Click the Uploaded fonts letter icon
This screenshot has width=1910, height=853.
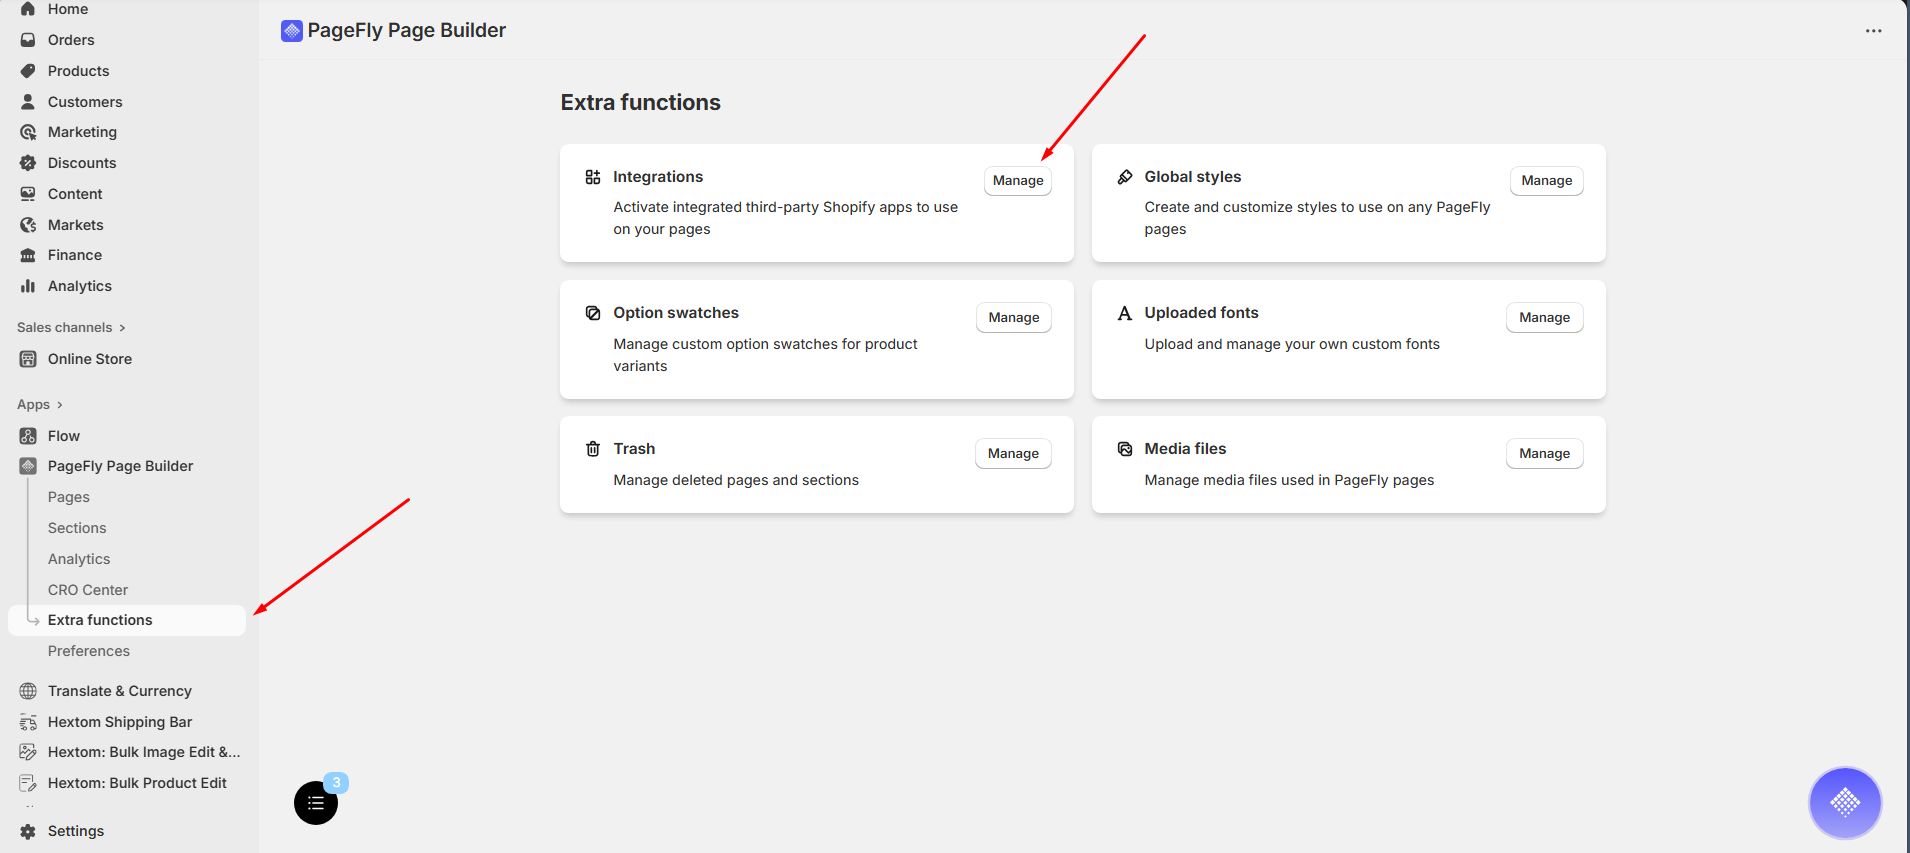pyautogui.click(x=1125, y=313)
